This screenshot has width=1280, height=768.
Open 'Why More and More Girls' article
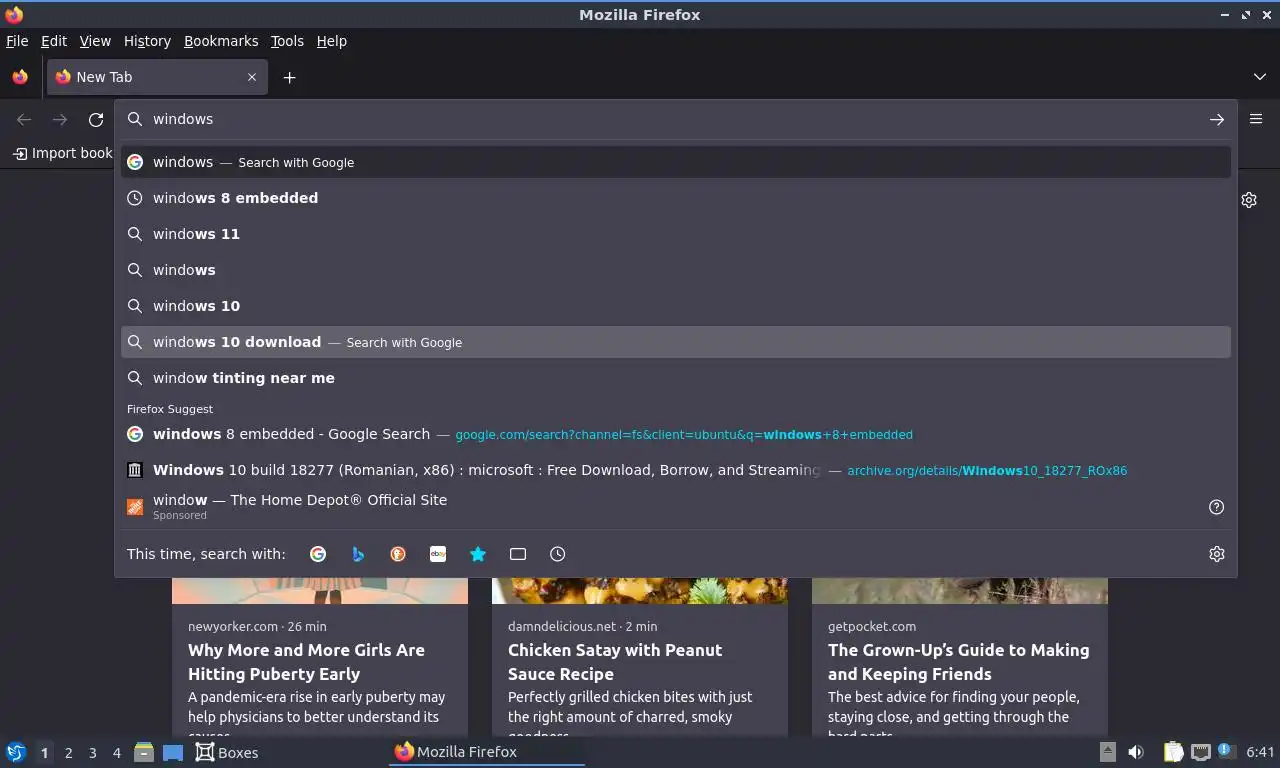[x=306, y=662]
